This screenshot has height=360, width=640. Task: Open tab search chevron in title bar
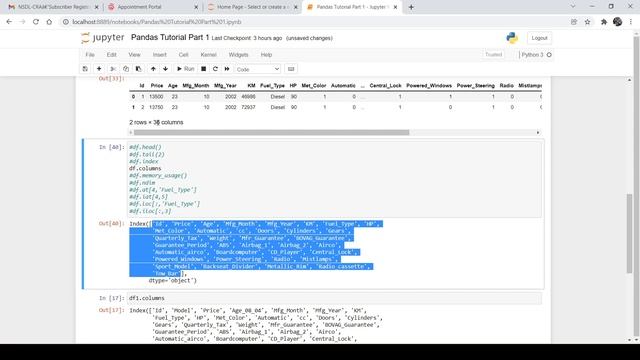click(573, 7)
